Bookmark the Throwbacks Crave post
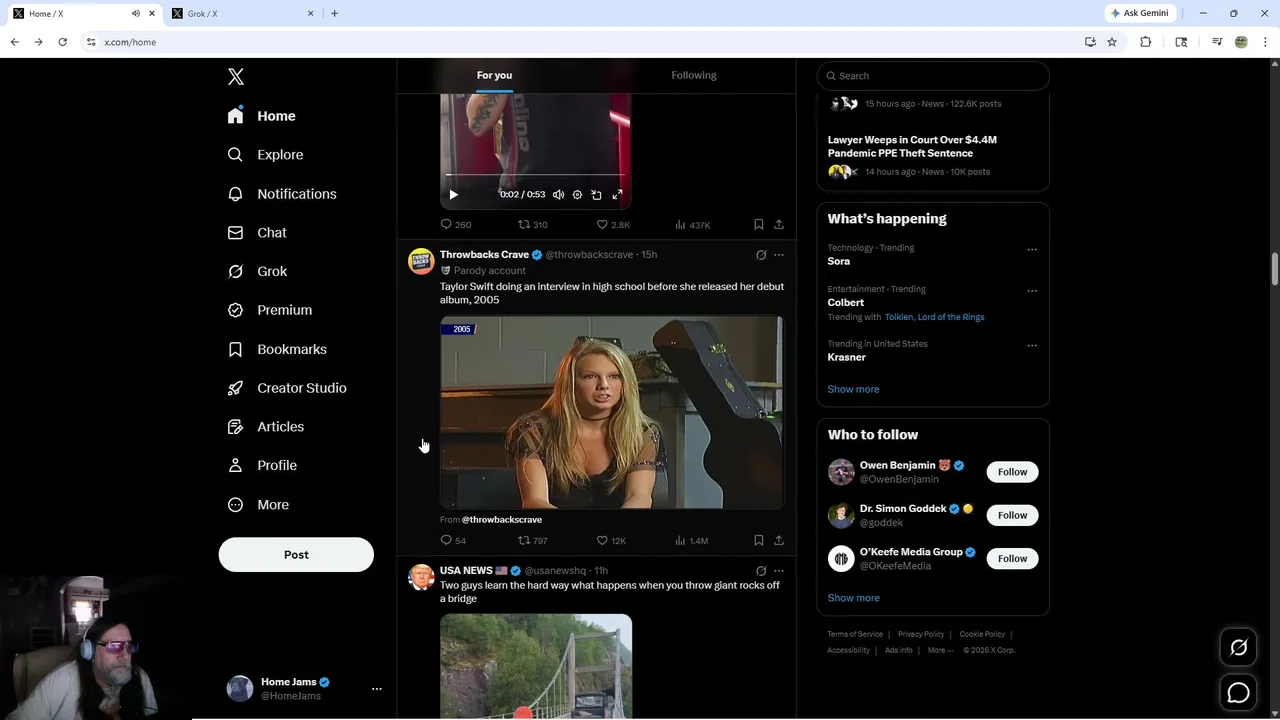The image size is (1280, 720). tap(759, 541)
